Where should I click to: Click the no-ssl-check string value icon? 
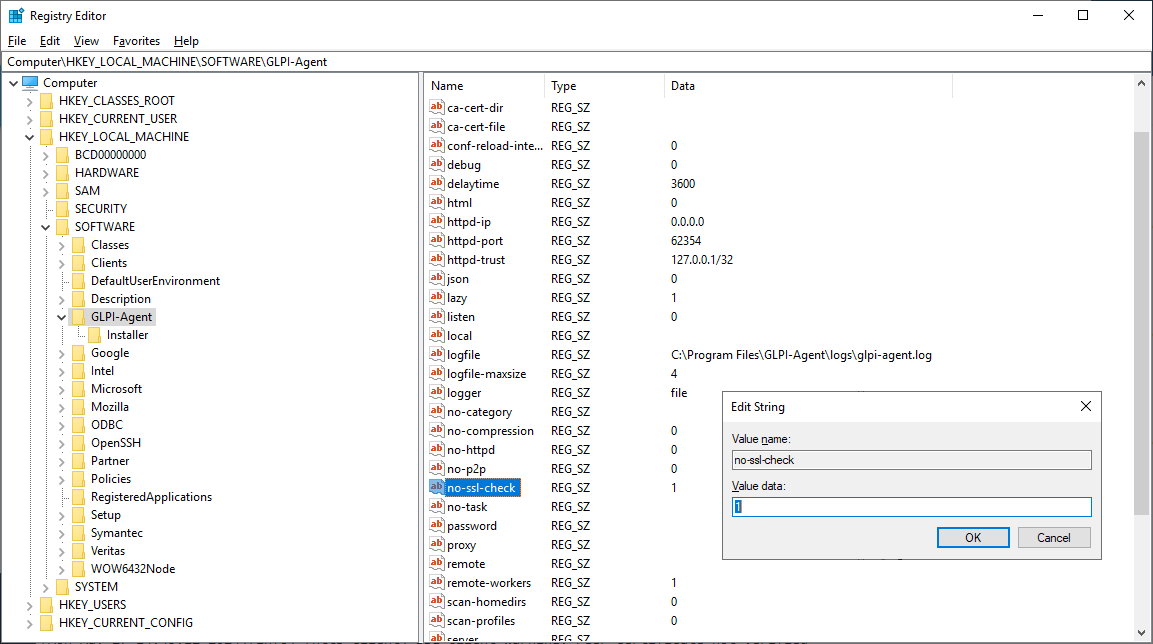(437, 487)
